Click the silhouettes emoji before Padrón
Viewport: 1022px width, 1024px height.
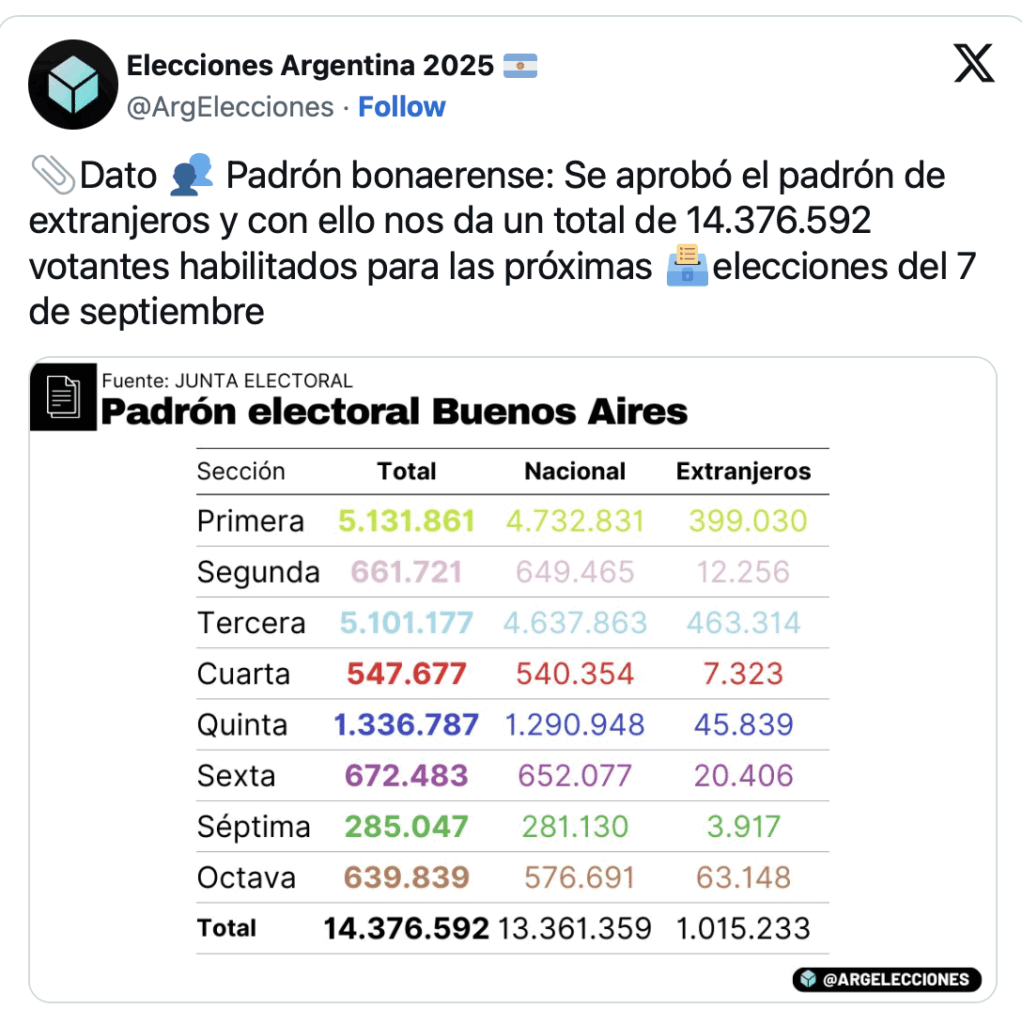[x=191, y=174]
